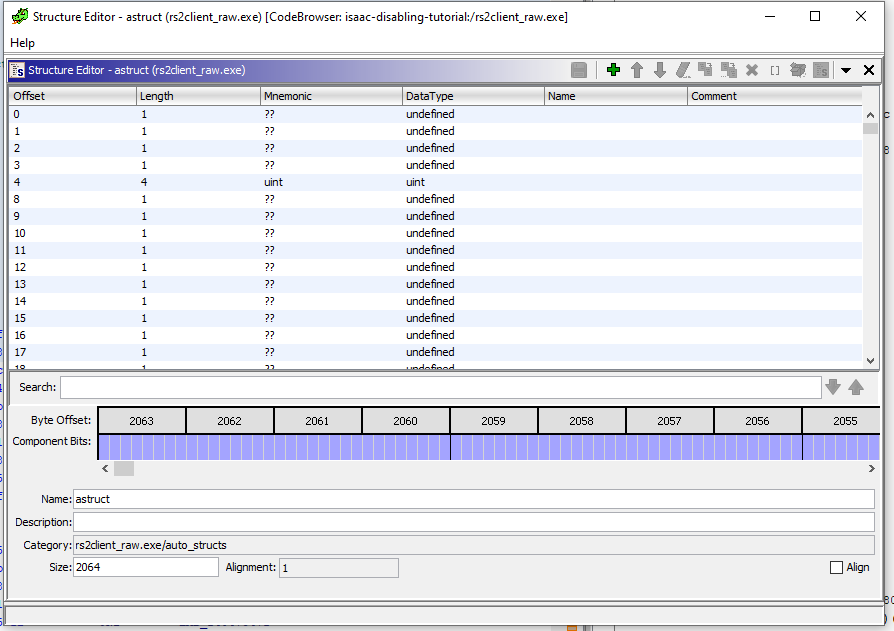The height and width of the screenshot is (631, 894).
Task: Click the bit view scroll left arrow
Action: (x=105, y=469)
